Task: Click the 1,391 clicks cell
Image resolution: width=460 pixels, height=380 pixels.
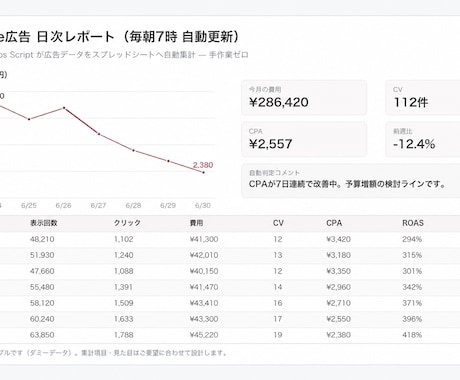Action: (x=124, y=287)
